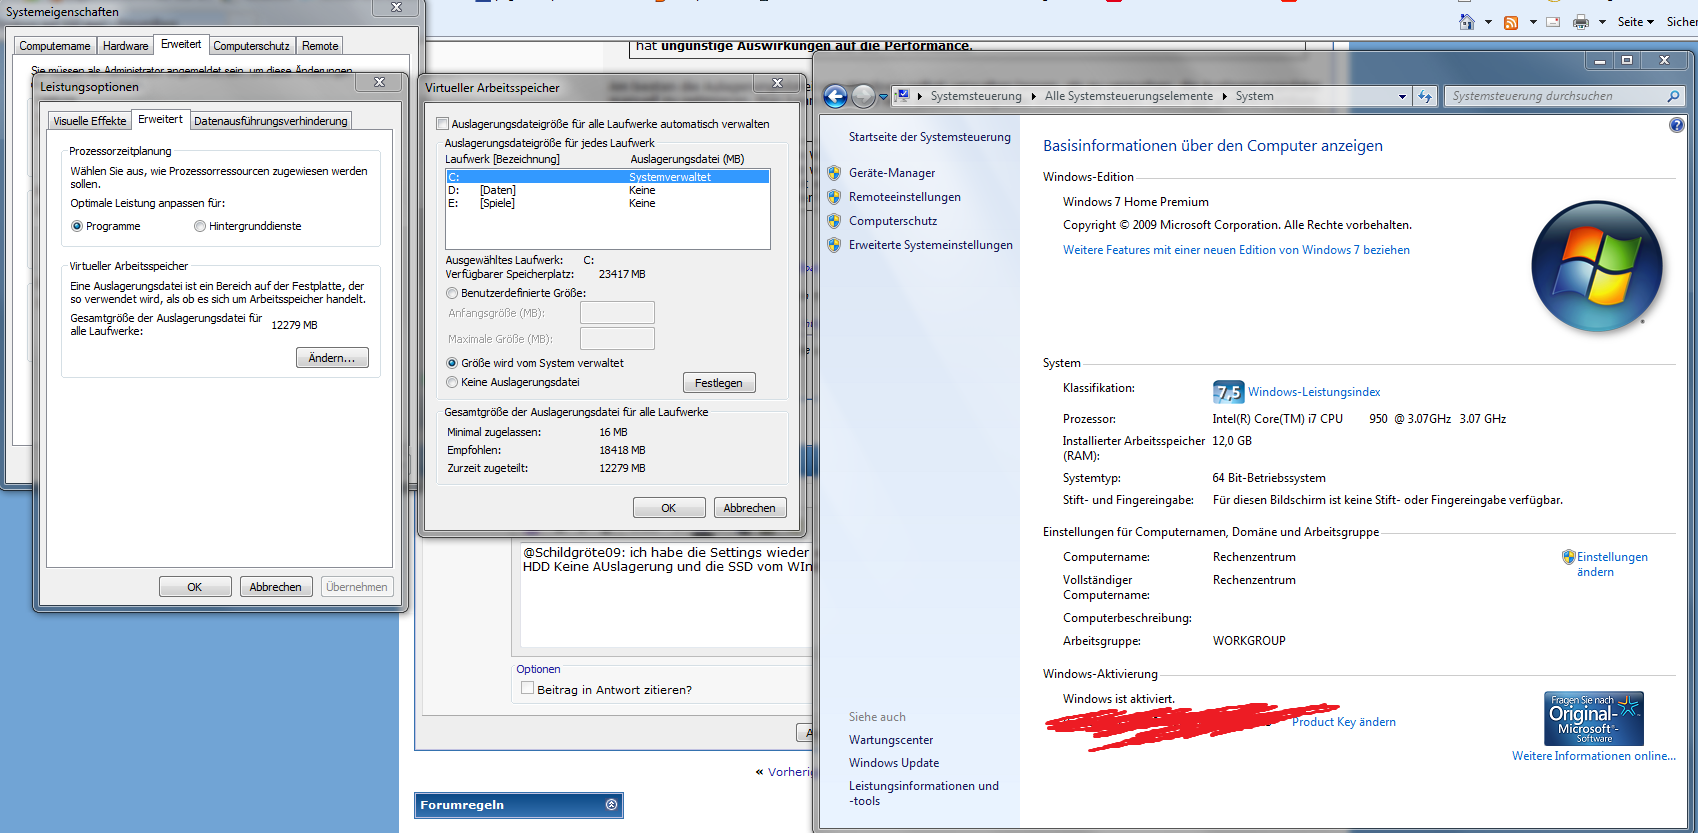The image size is (1698, 833).
Task: Click the mail envelope icon in browser toolbar
Action: pyautogui.click(x=1553, y=22)
